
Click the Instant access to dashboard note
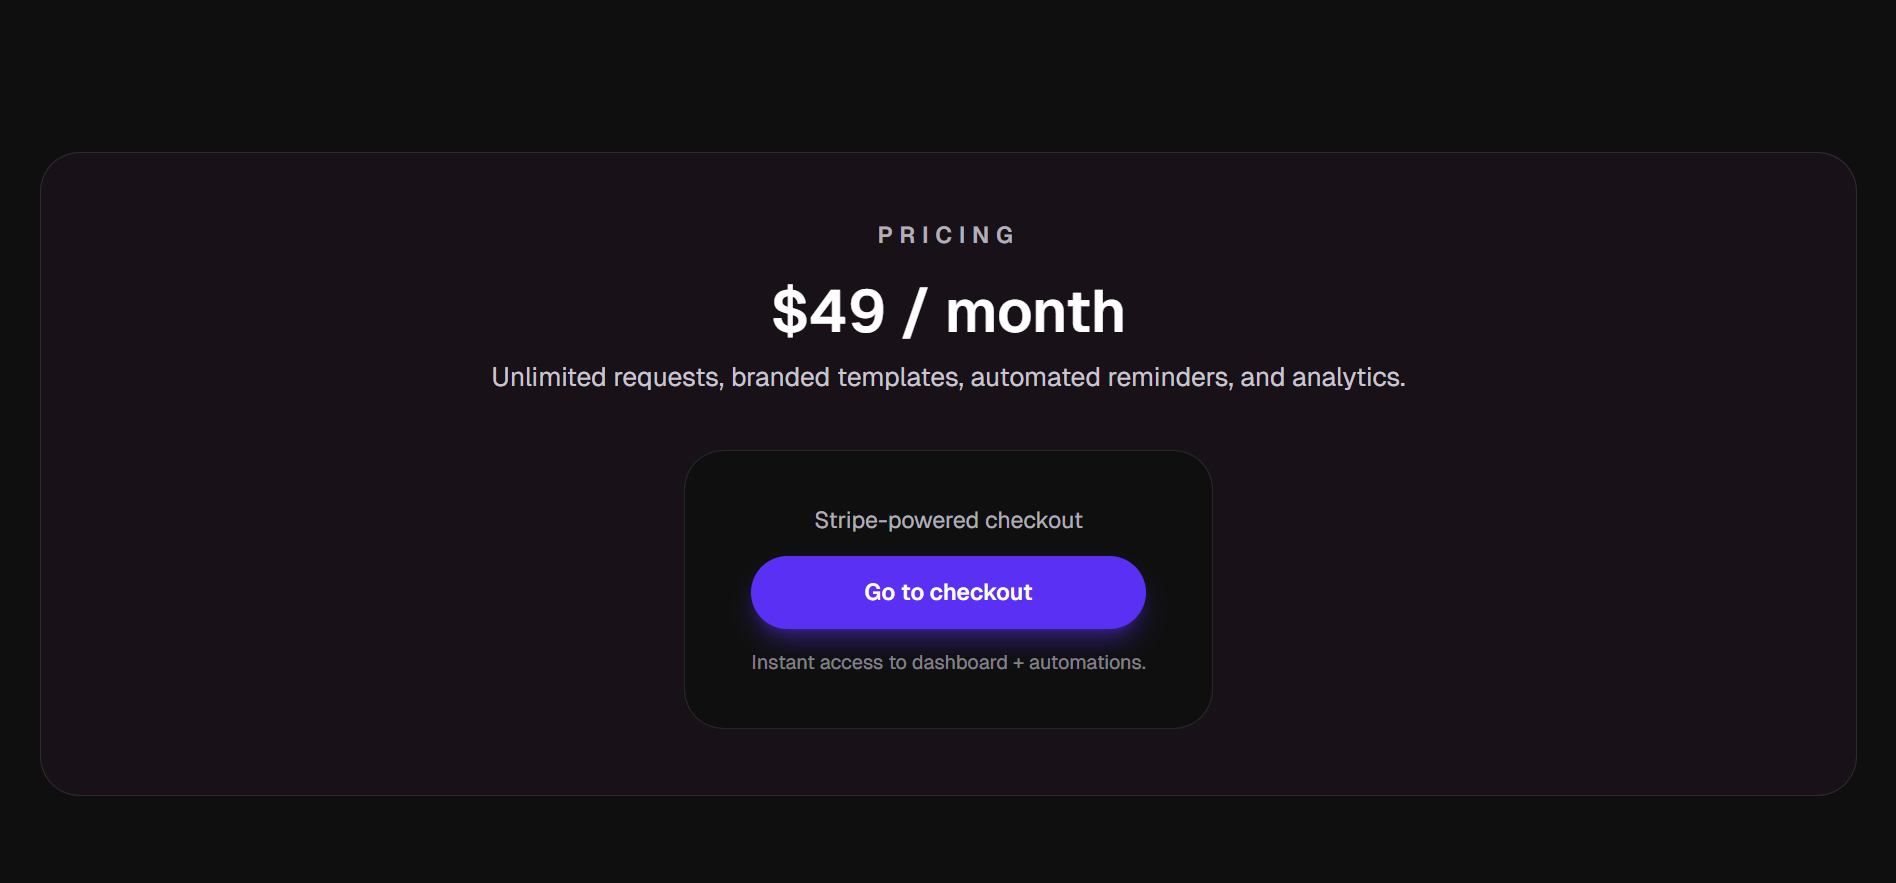click(949, 661)
